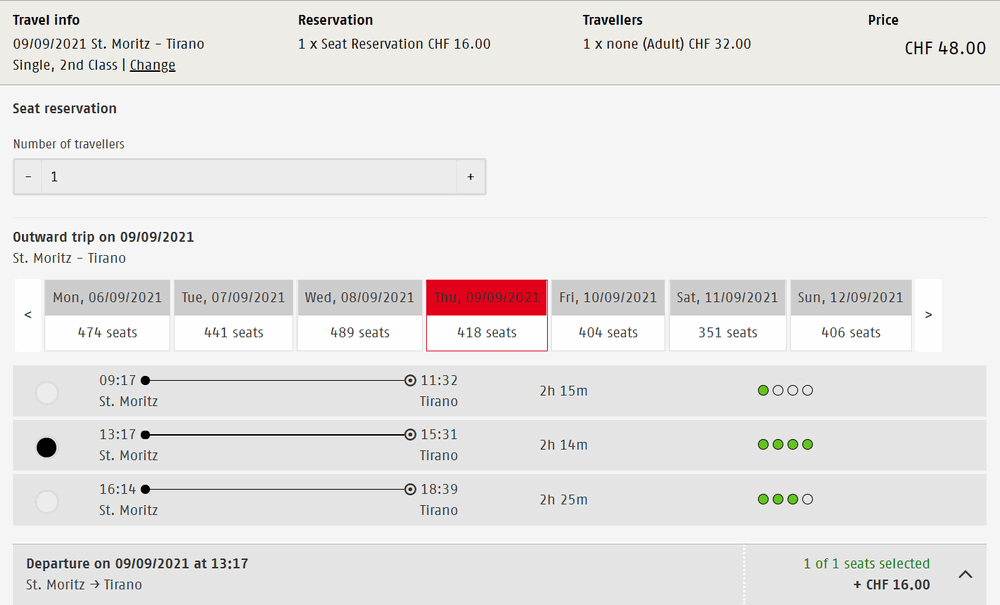This screenshot has width=1000, height=605.
Task: Click the Change link for travel info
Action: click(152, 65)
